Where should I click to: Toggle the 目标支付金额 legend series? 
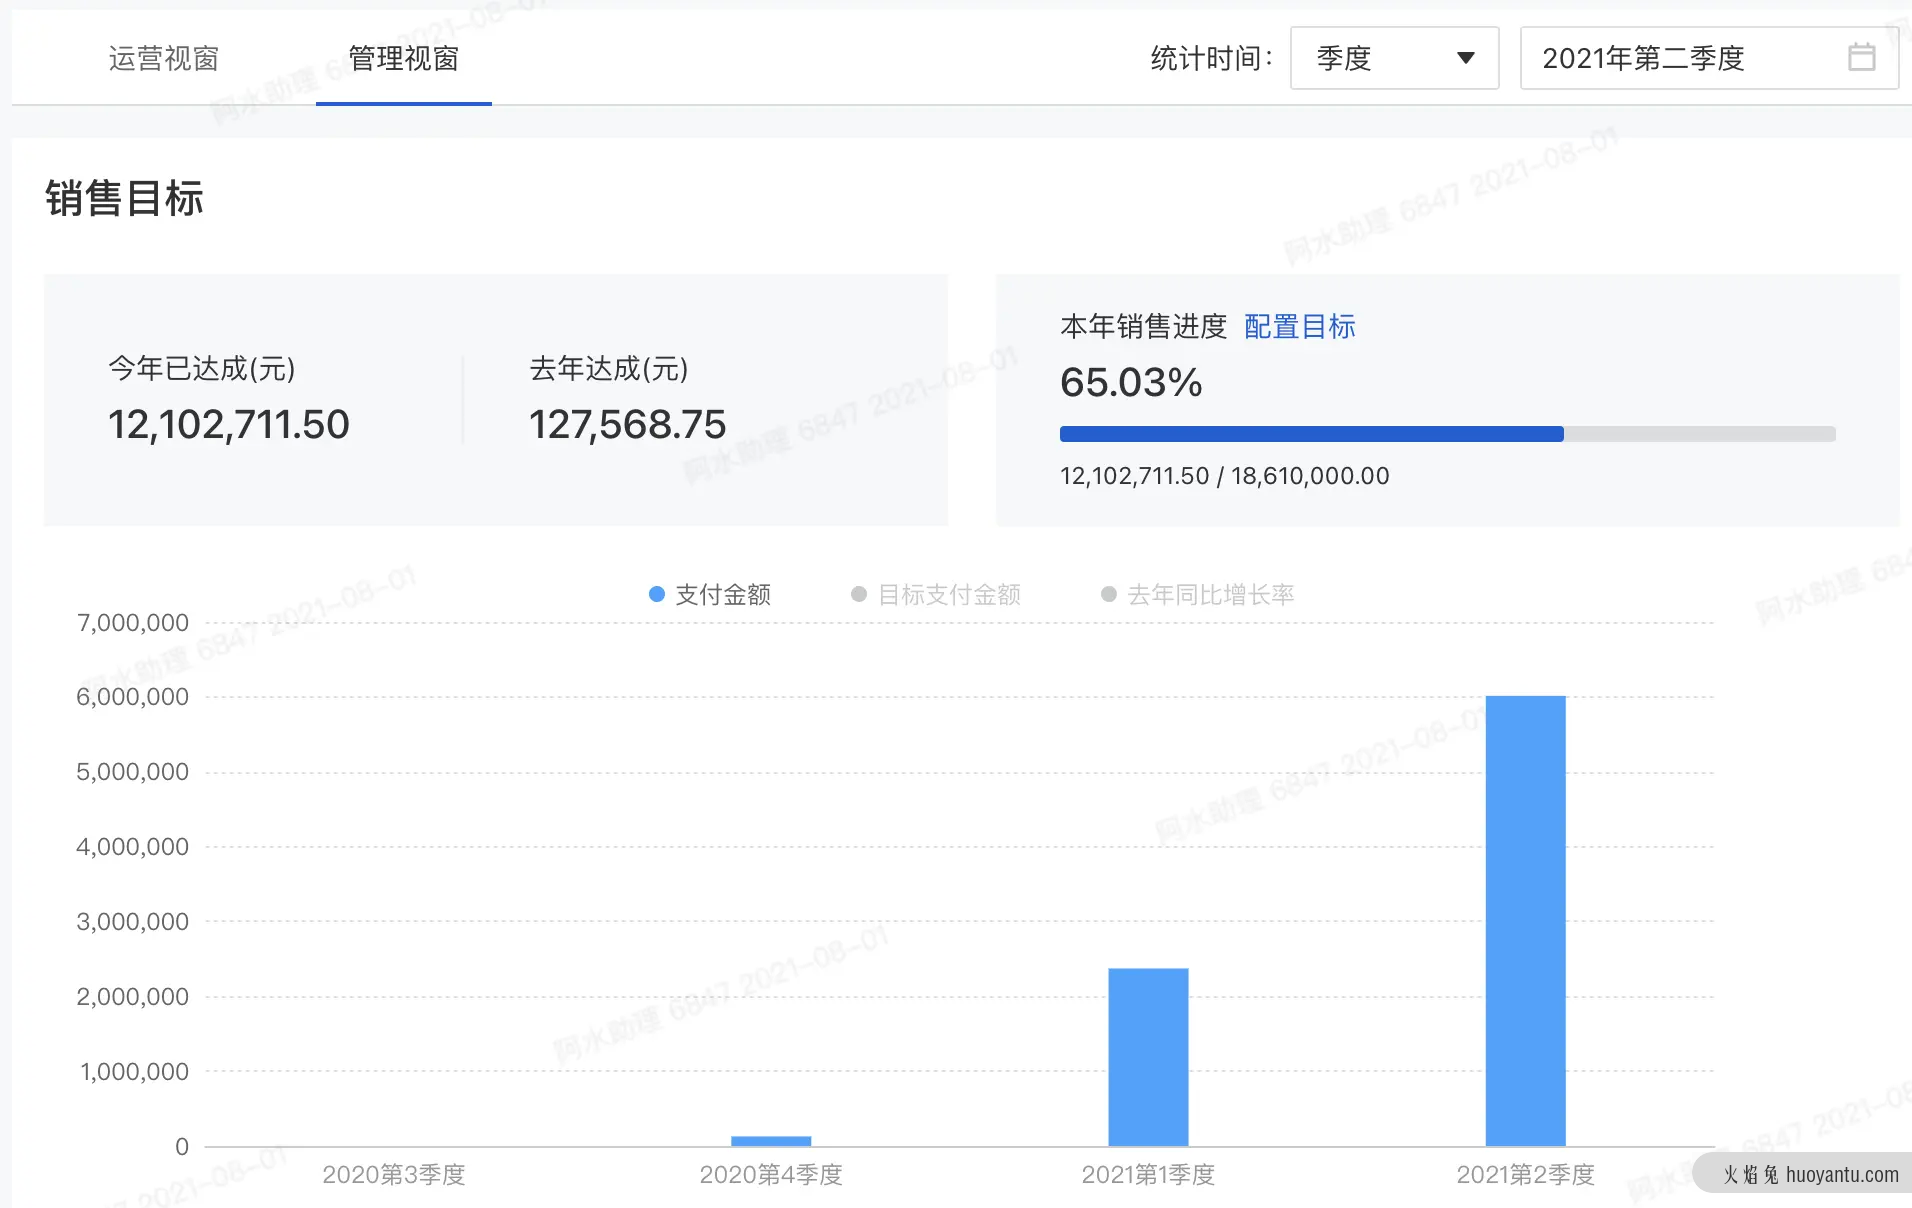[936, 595]
